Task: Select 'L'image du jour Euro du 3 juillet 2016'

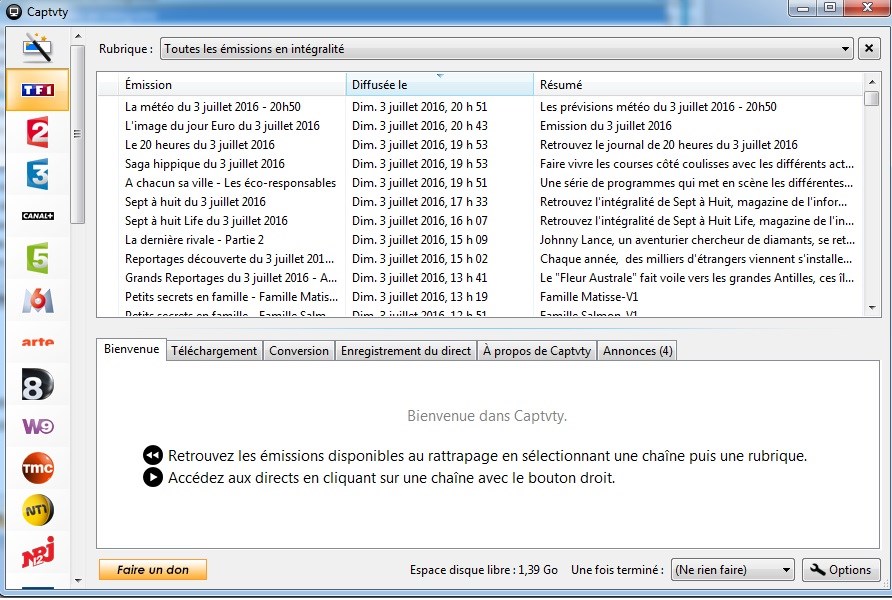Action: (x=222, y=126)
